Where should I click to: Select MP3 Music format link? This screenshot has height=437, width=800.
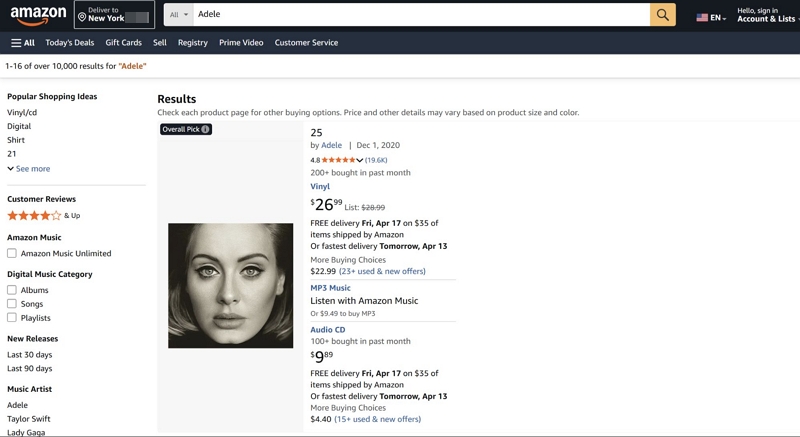pos(330,288)
